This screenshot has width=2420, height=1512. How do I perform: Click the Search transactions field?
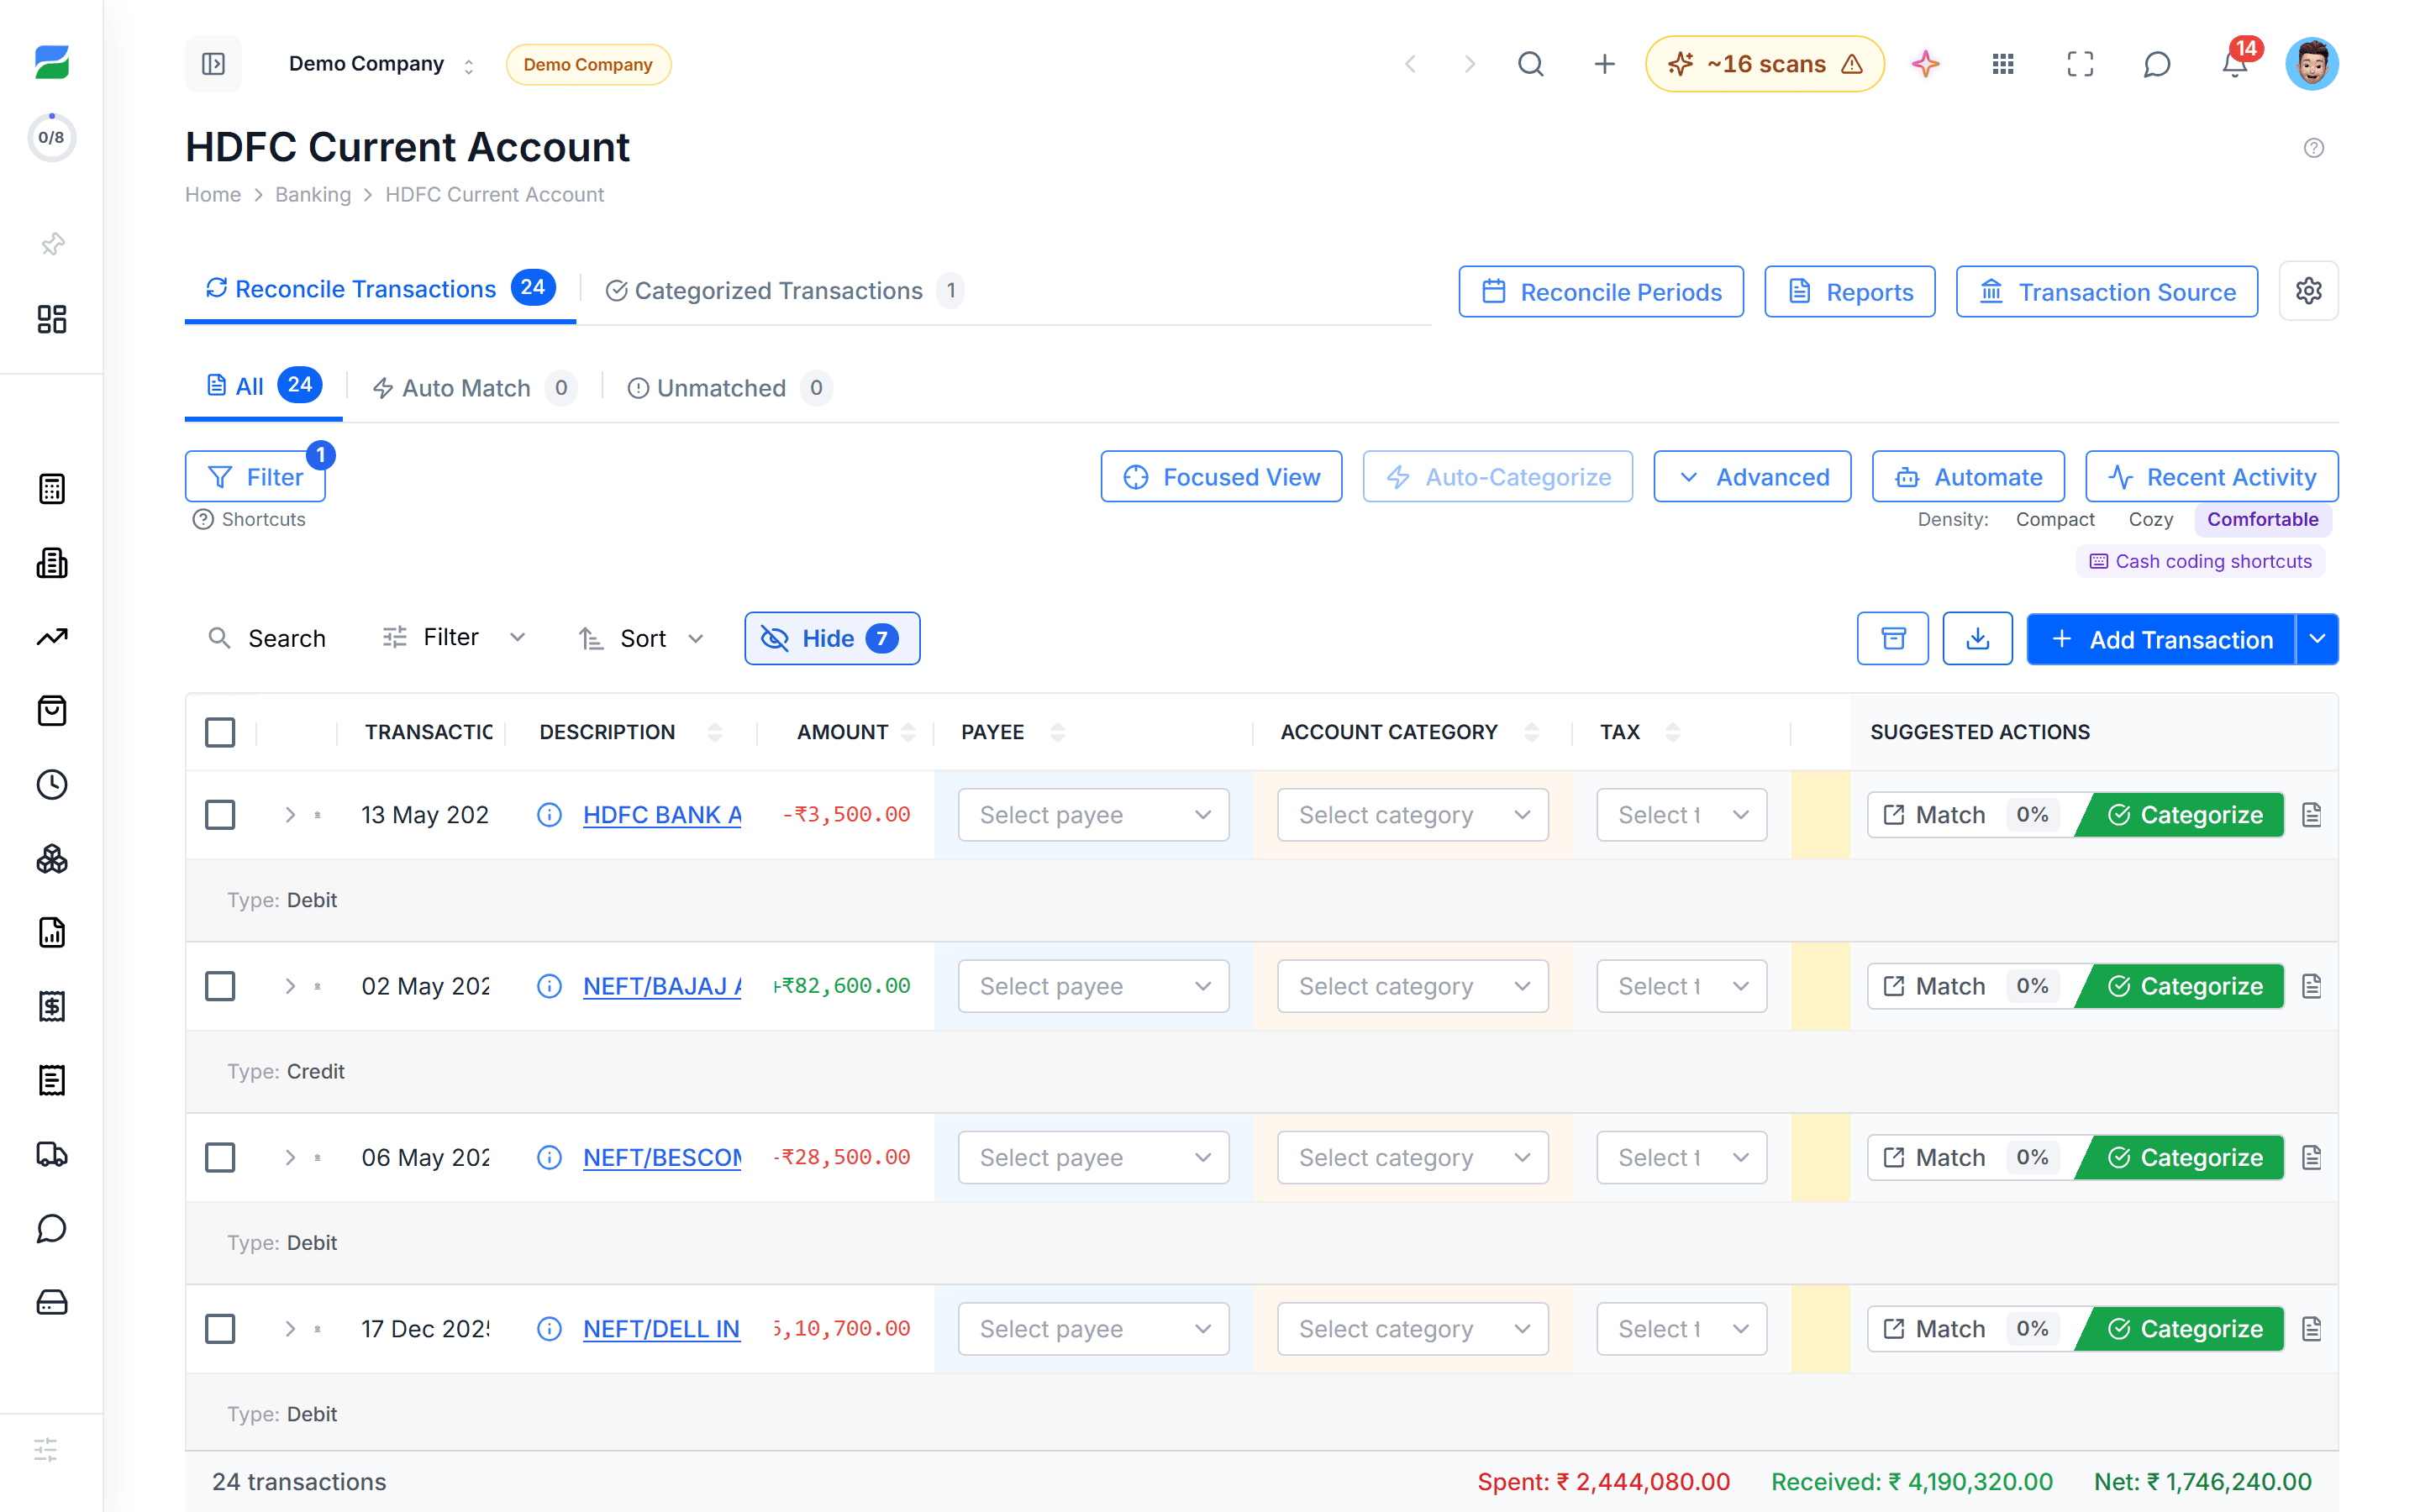267,639
